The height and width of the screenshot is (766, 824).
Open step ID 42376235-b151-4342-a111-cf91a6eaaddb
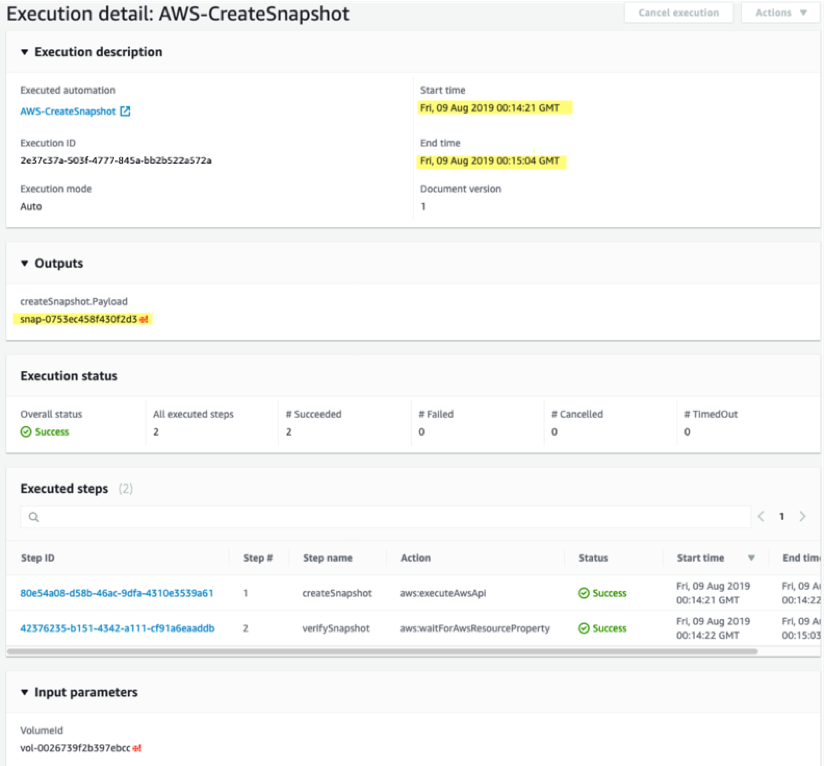117,628
